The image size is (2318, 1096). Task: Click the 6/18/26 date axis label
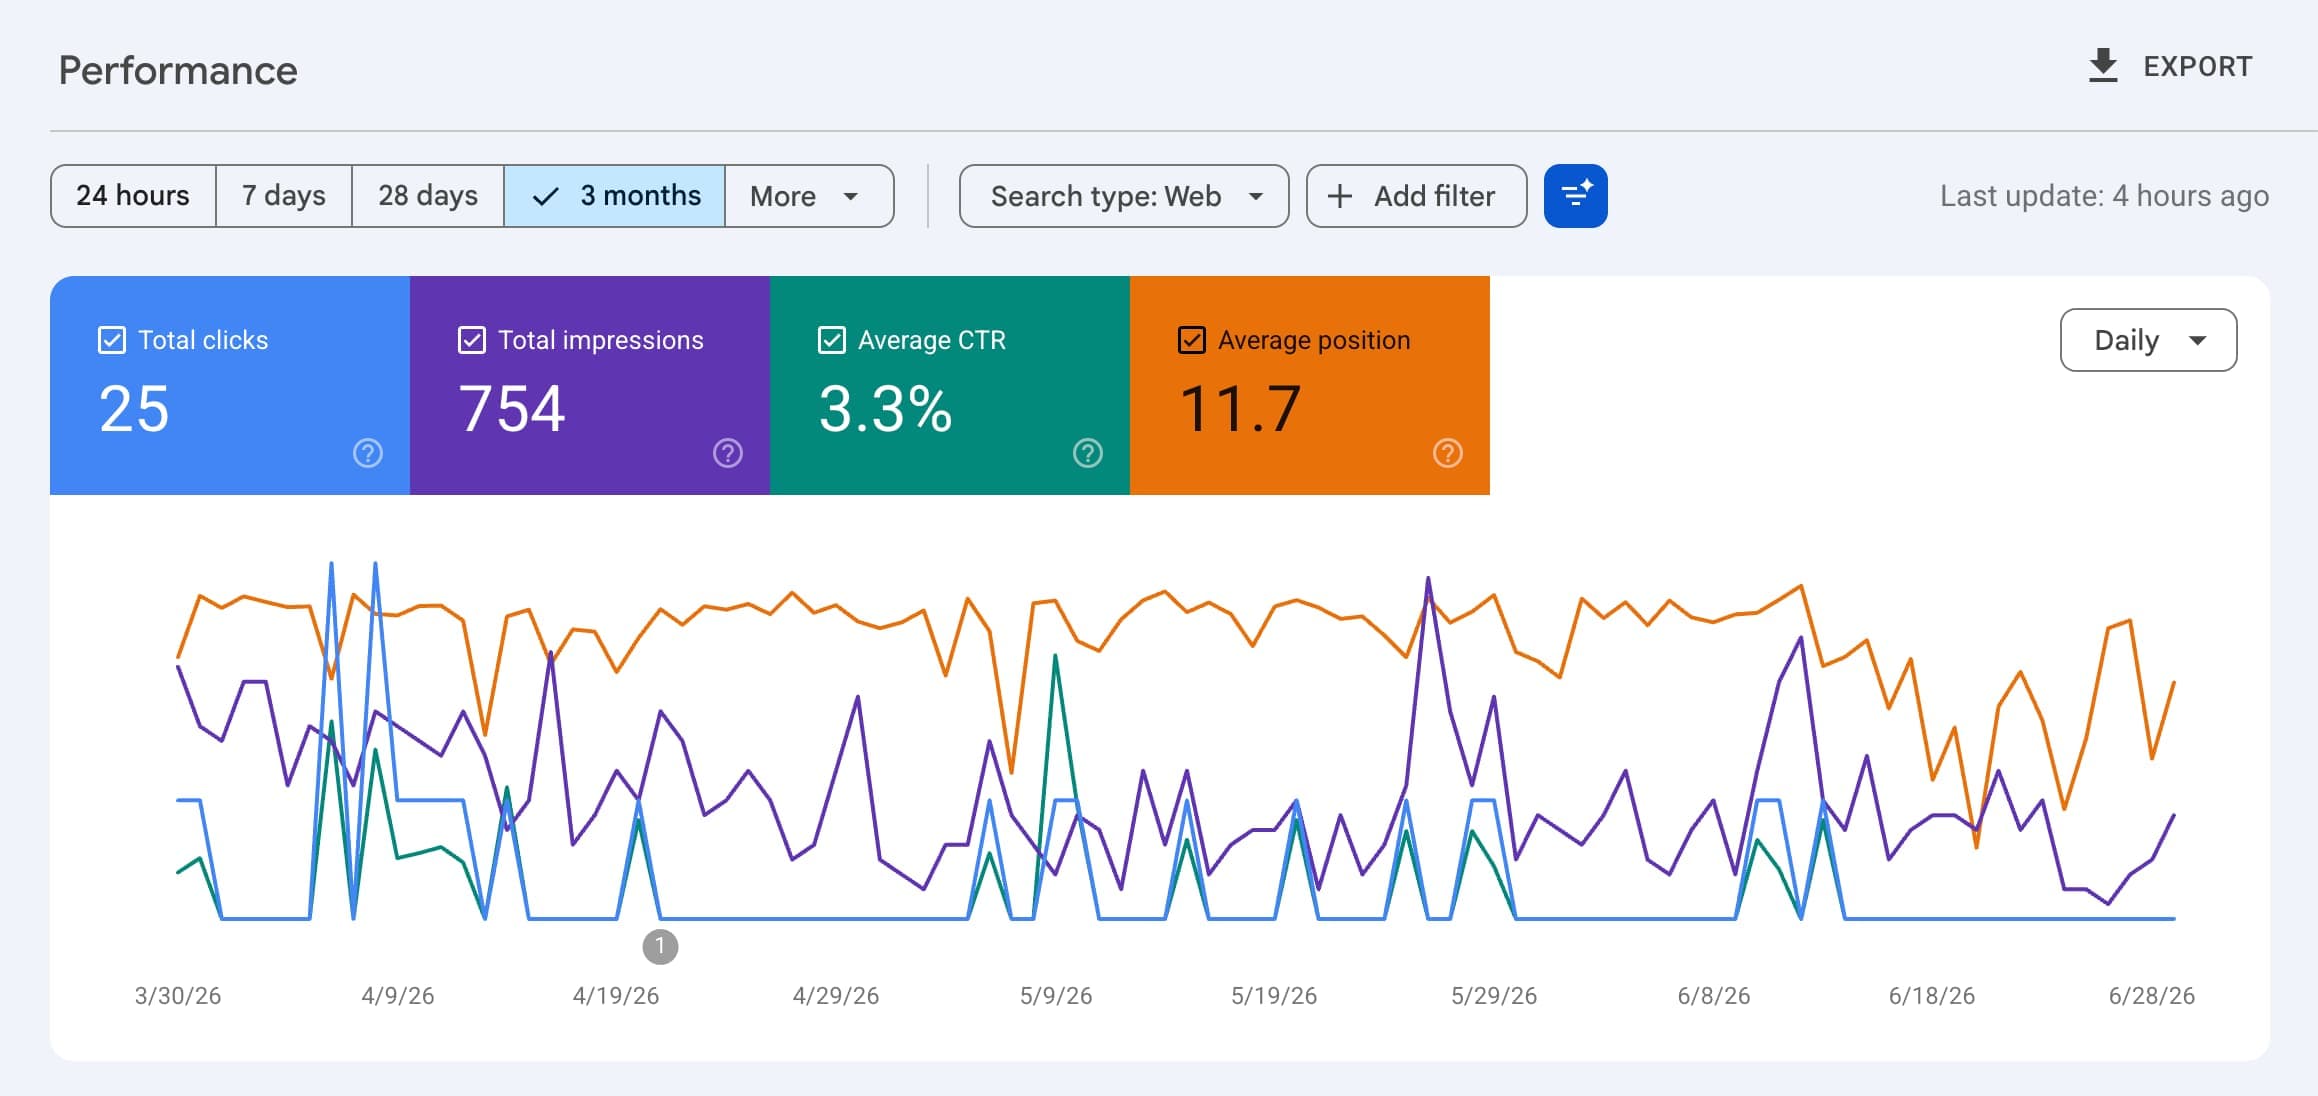tap(1932, 996)
